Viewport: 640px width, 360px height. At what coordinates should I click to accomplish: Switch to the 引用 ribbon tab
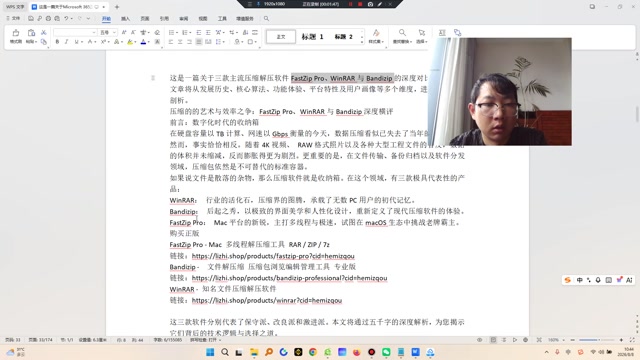[x=164, y=19]
